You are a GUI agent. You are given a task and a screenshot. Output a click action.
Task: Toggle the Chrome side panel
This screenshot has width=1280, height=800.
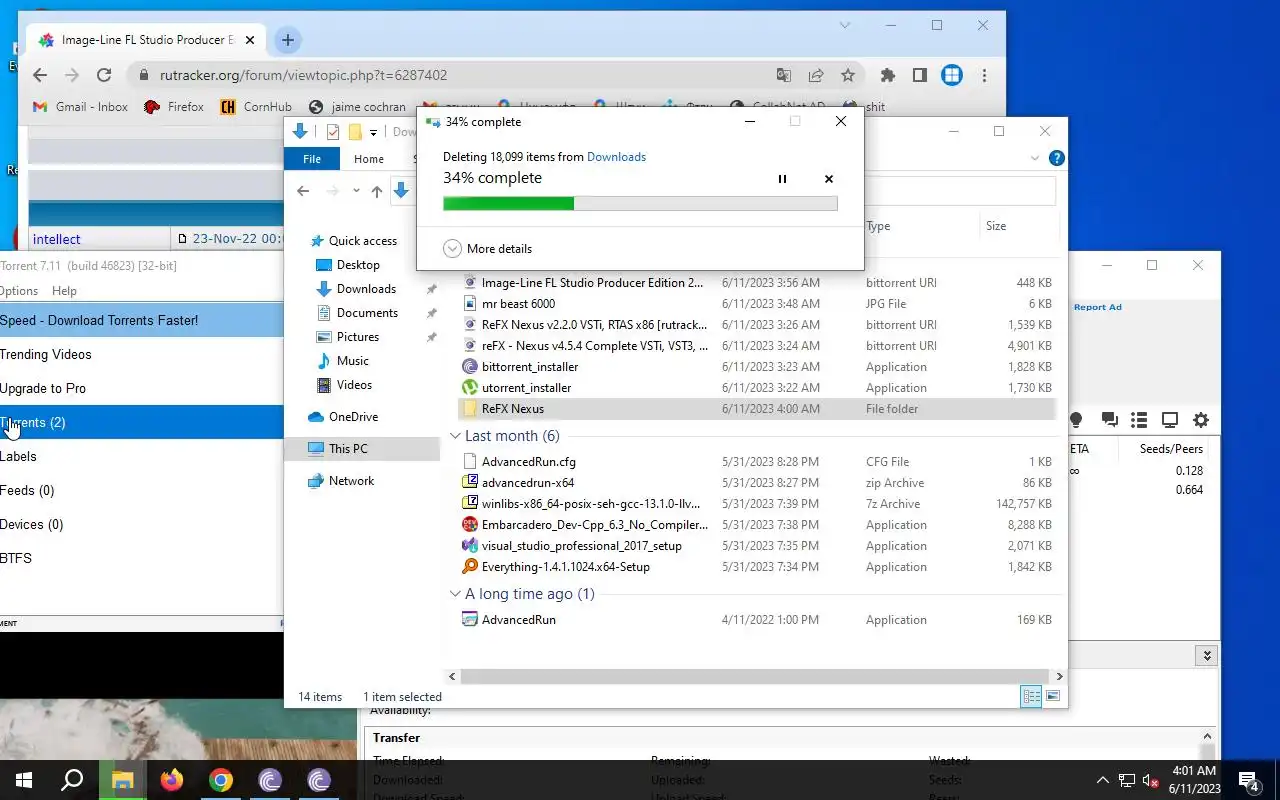[x=919, y=75]
